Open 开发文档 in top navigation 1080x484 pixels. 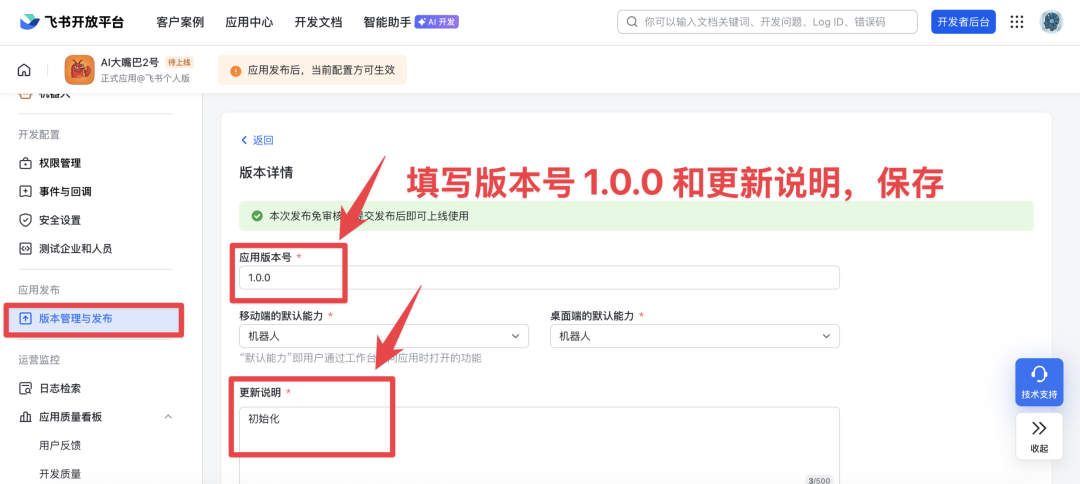click(x=318, y=22)
